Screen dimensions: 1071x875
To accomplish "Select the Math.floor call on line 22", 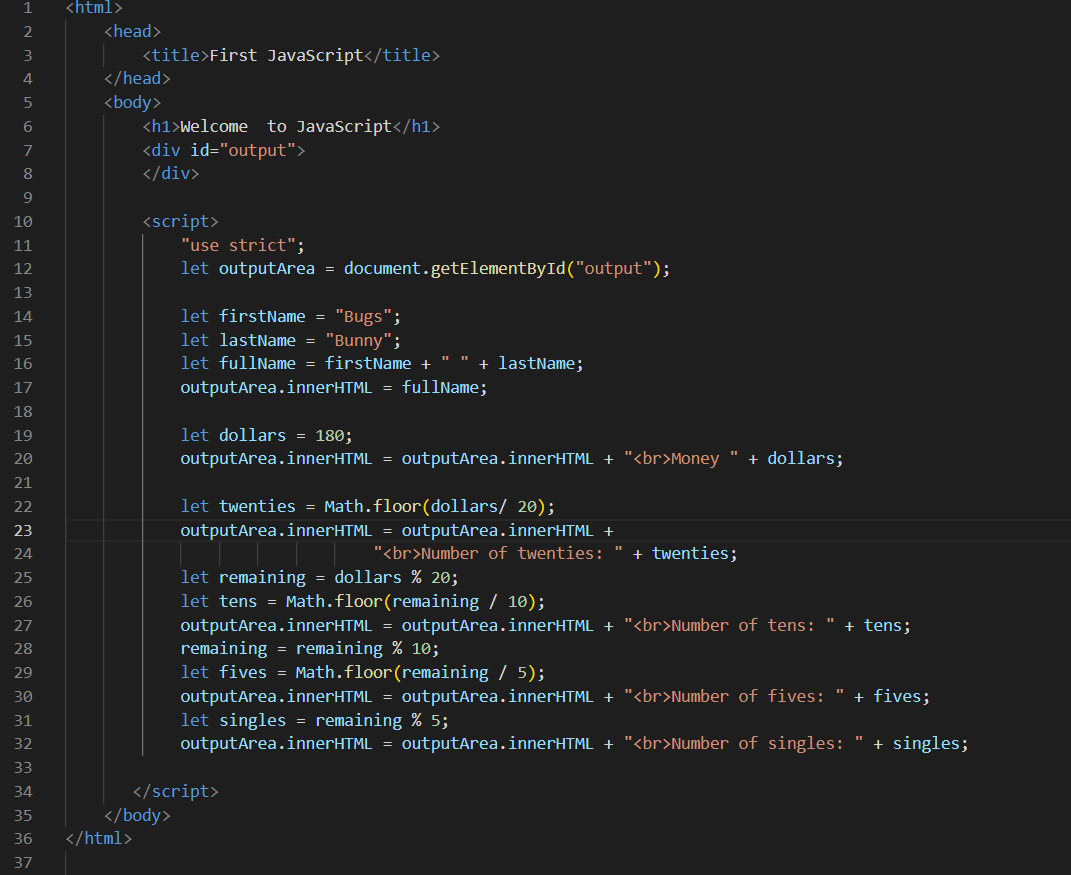I will point(420,506).
